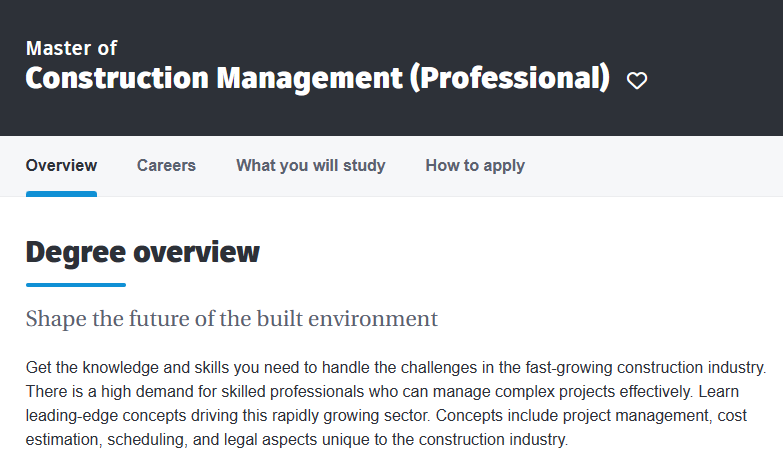Open the Careers tab
The width and height of the screenshot is (783, 458).
coord(166,165)
